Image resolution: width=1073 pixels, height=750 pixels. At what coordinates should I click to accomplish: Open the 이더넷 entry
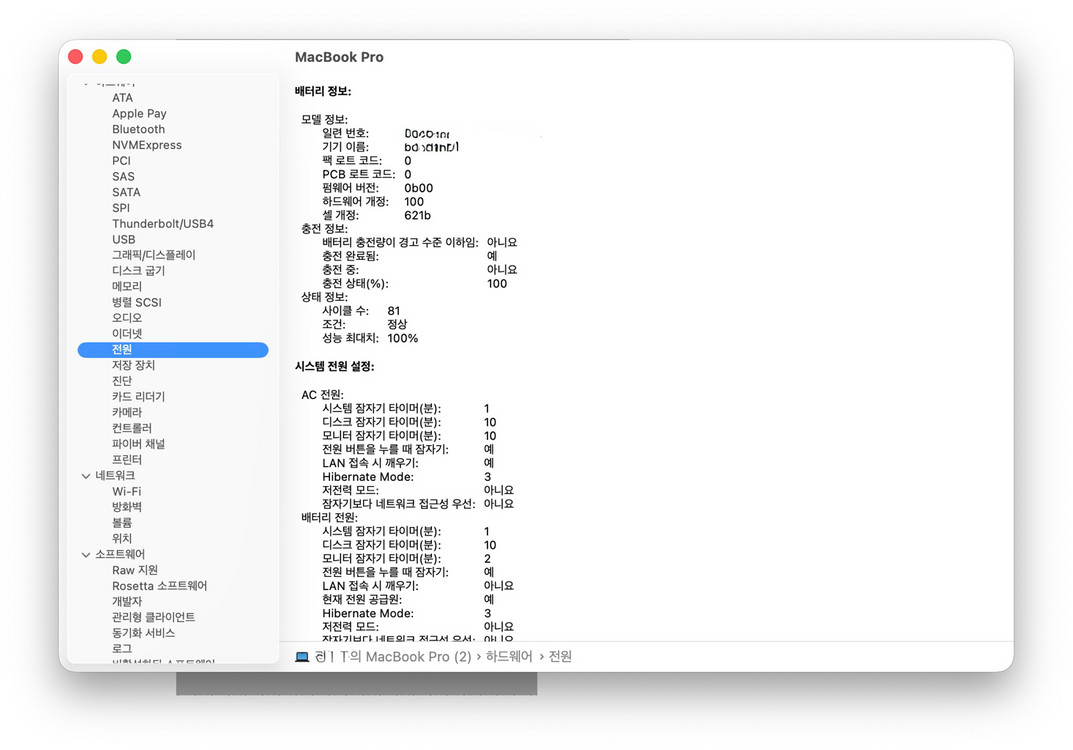coord(127,333)
